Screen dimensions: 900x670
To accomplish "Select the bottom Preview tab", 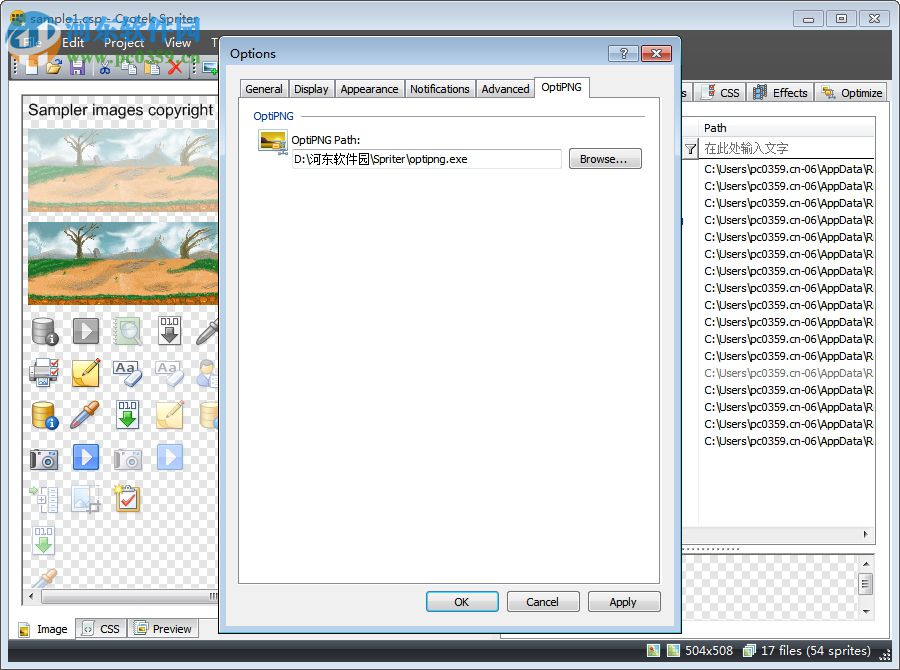I will (x=163, y=629).
